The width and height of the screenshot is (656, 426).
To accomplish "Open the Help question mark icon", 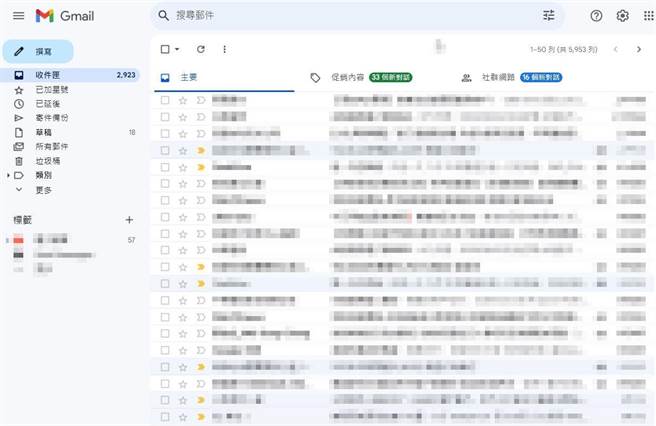I will (x=596, y=16).
